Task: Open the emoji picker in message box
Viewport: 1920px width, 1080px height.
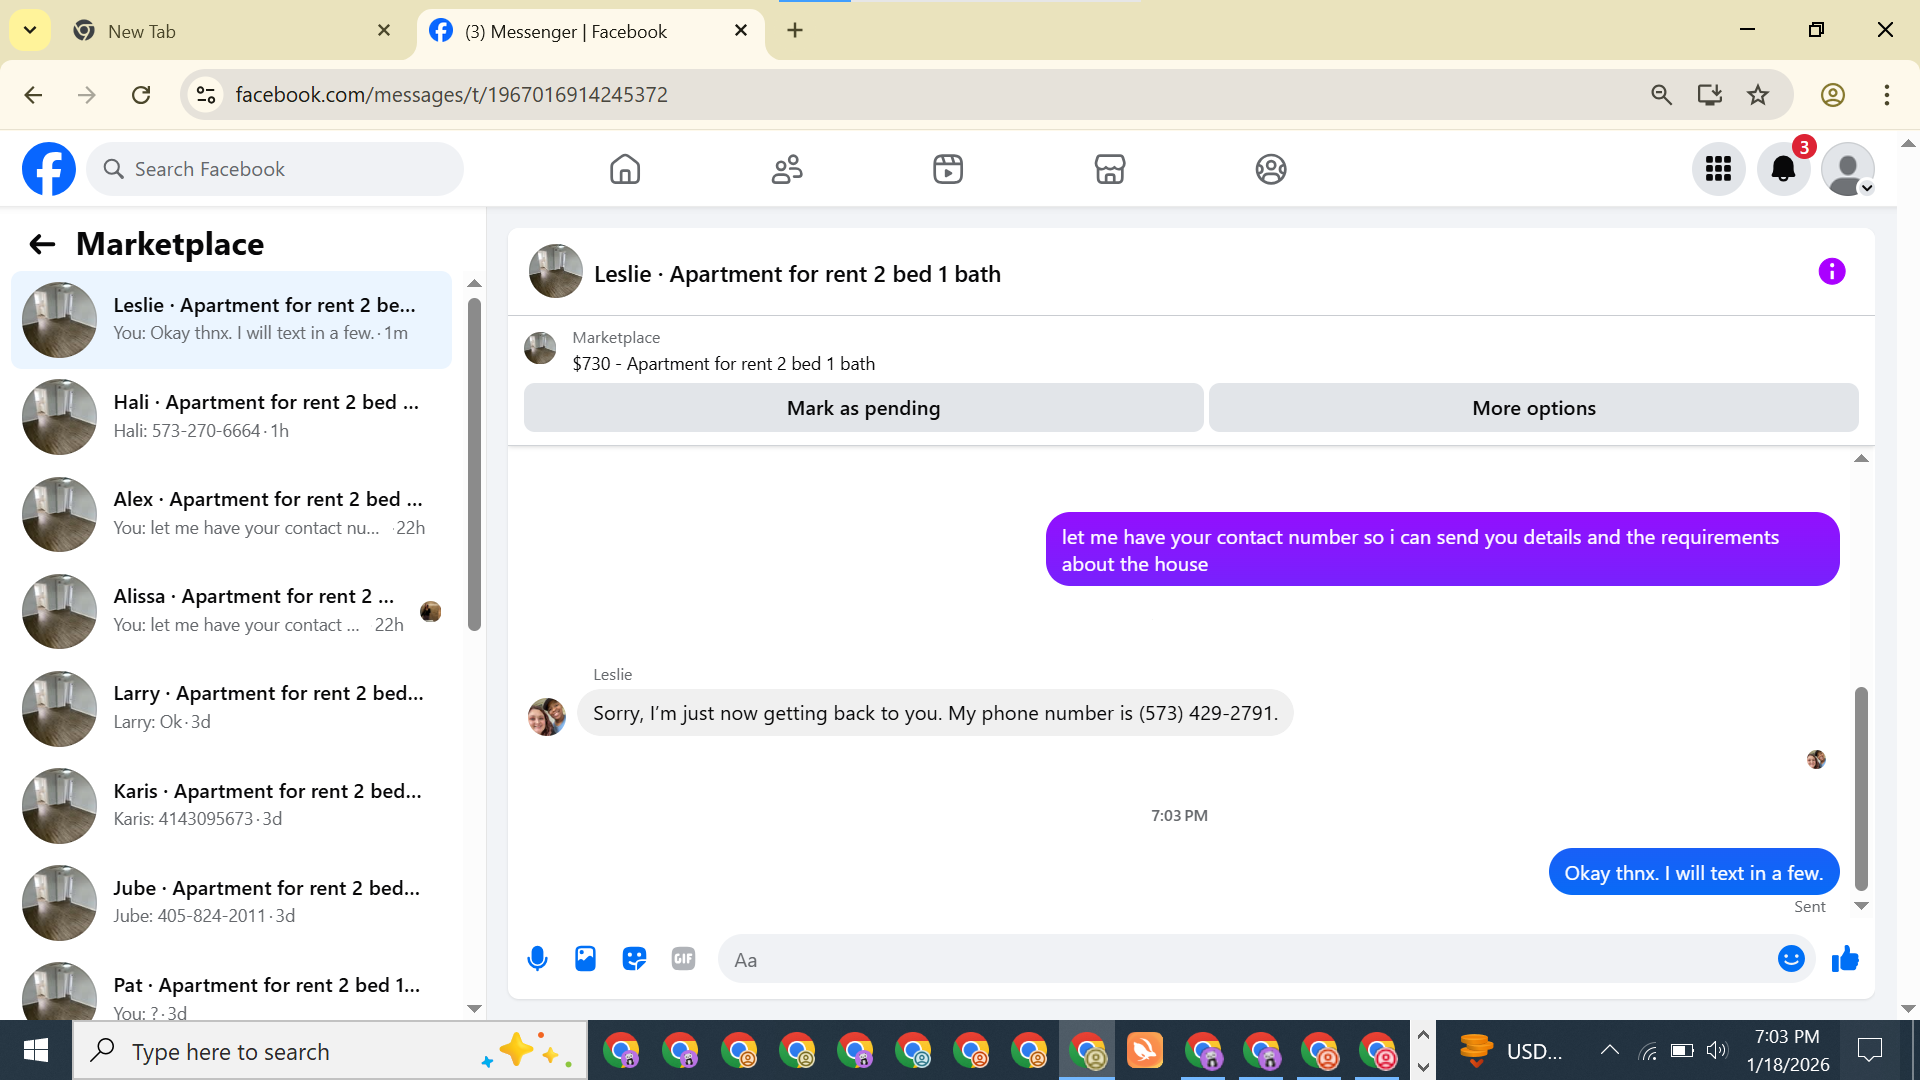Action: click(x=1790, y=959)
